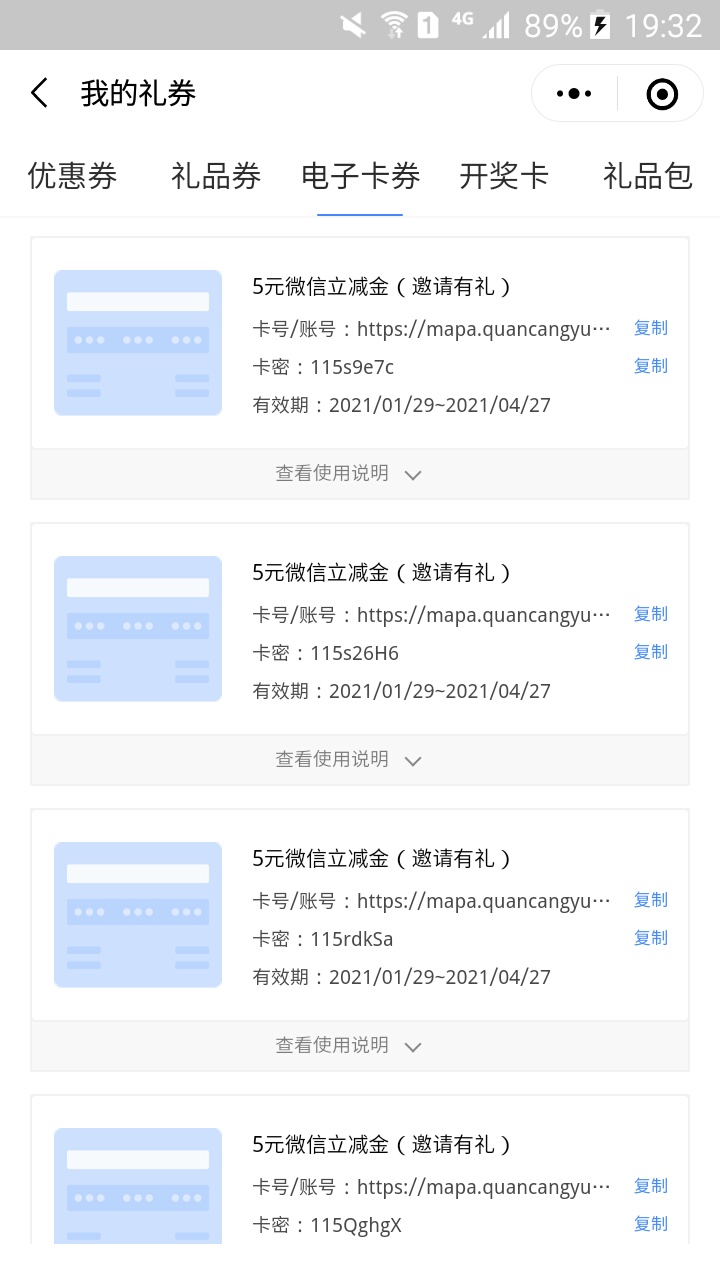720x1280 pixels.
Task: Select the 电子卡券 tab
Action: click(360, 176)
